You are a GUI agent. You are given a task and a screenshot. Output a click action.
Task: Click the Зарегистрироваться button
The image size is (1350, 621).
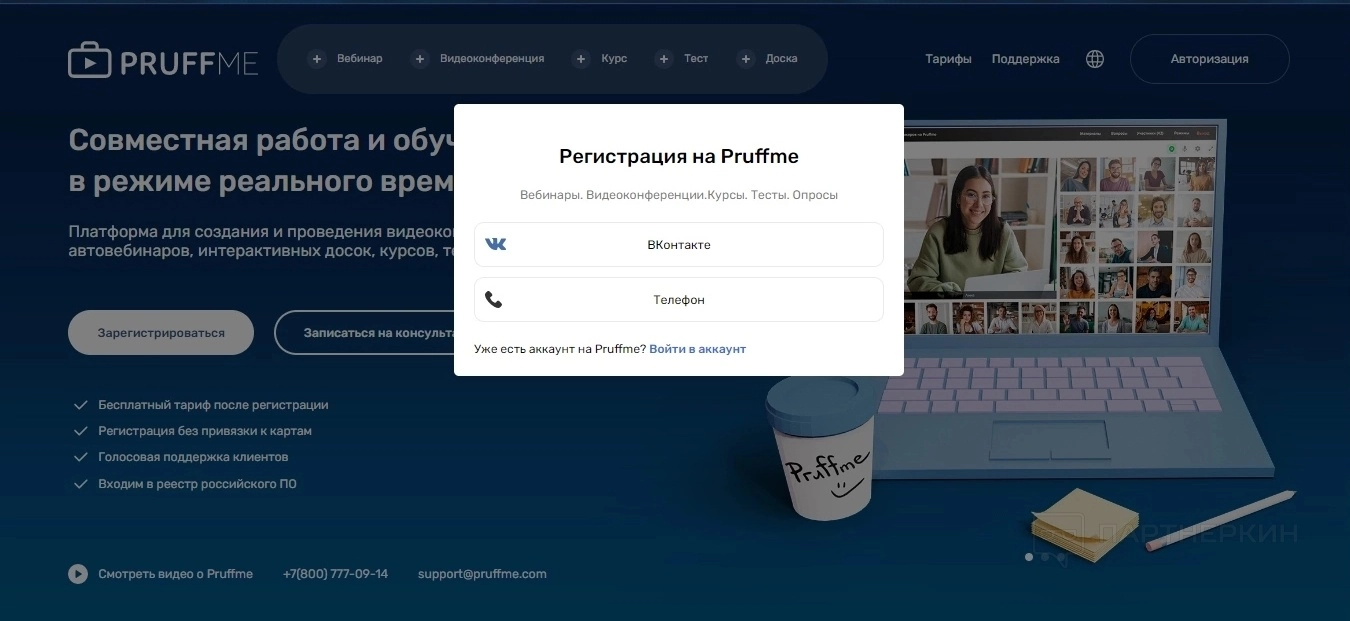click(161, 332)
